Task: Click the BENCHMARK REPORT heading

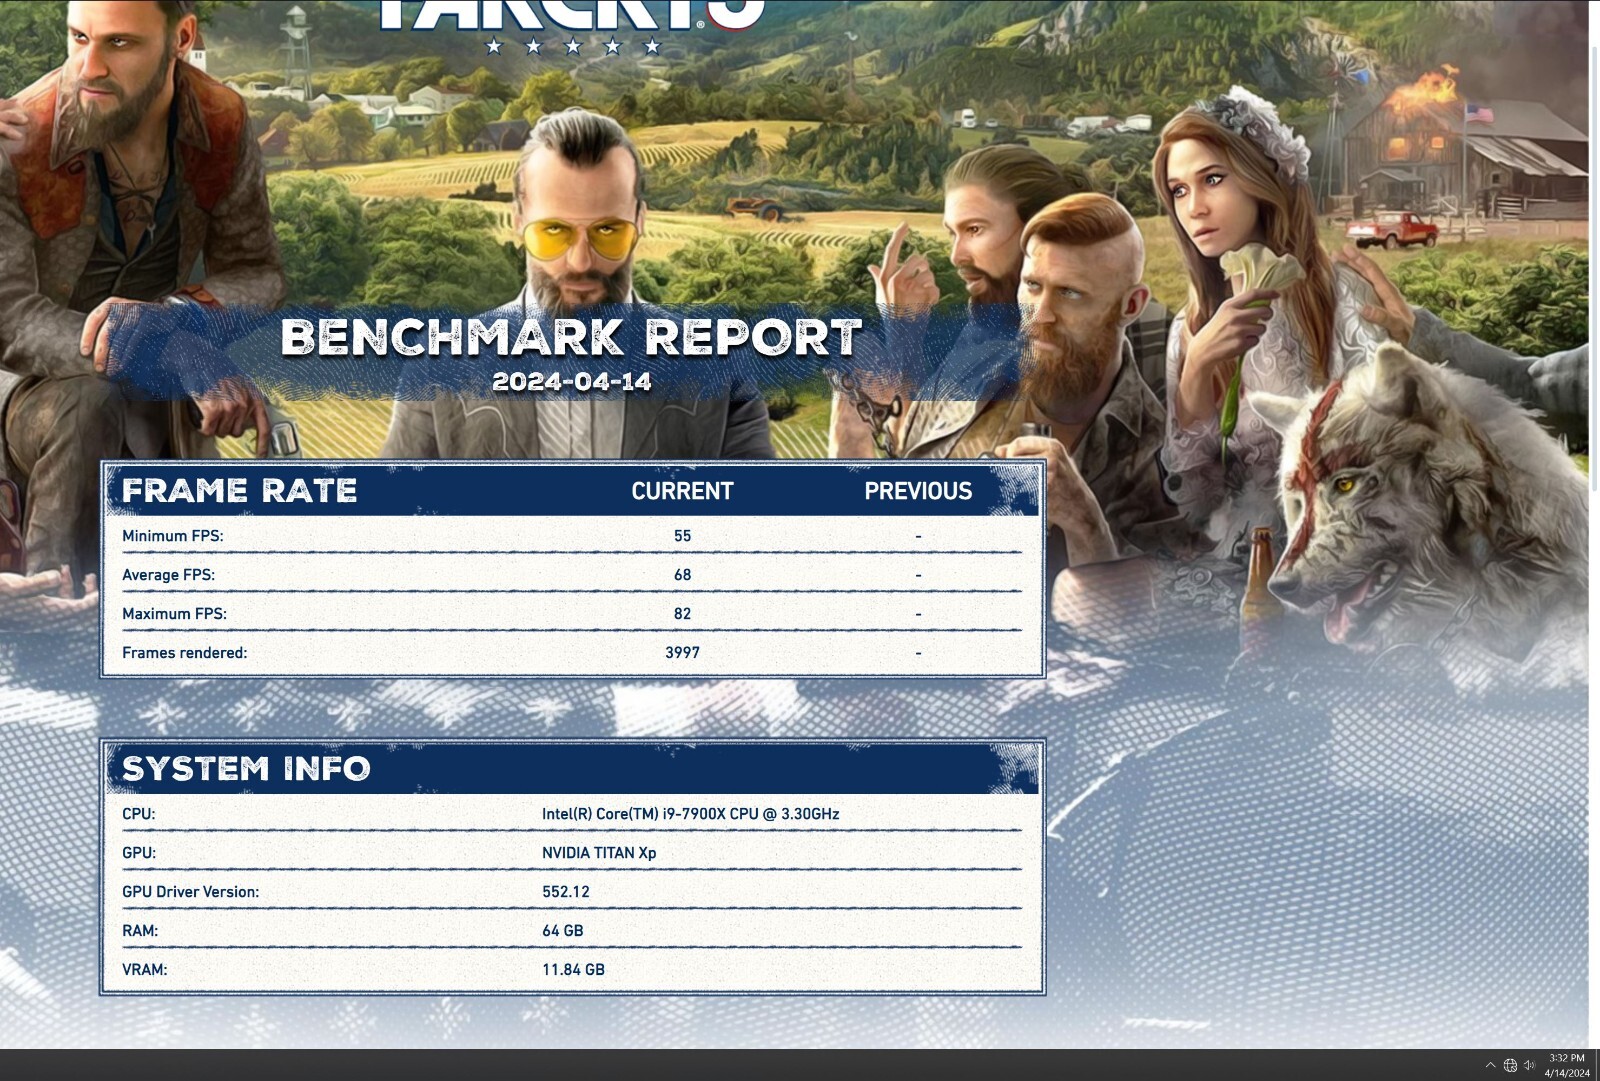Action: tap(571, 337)
